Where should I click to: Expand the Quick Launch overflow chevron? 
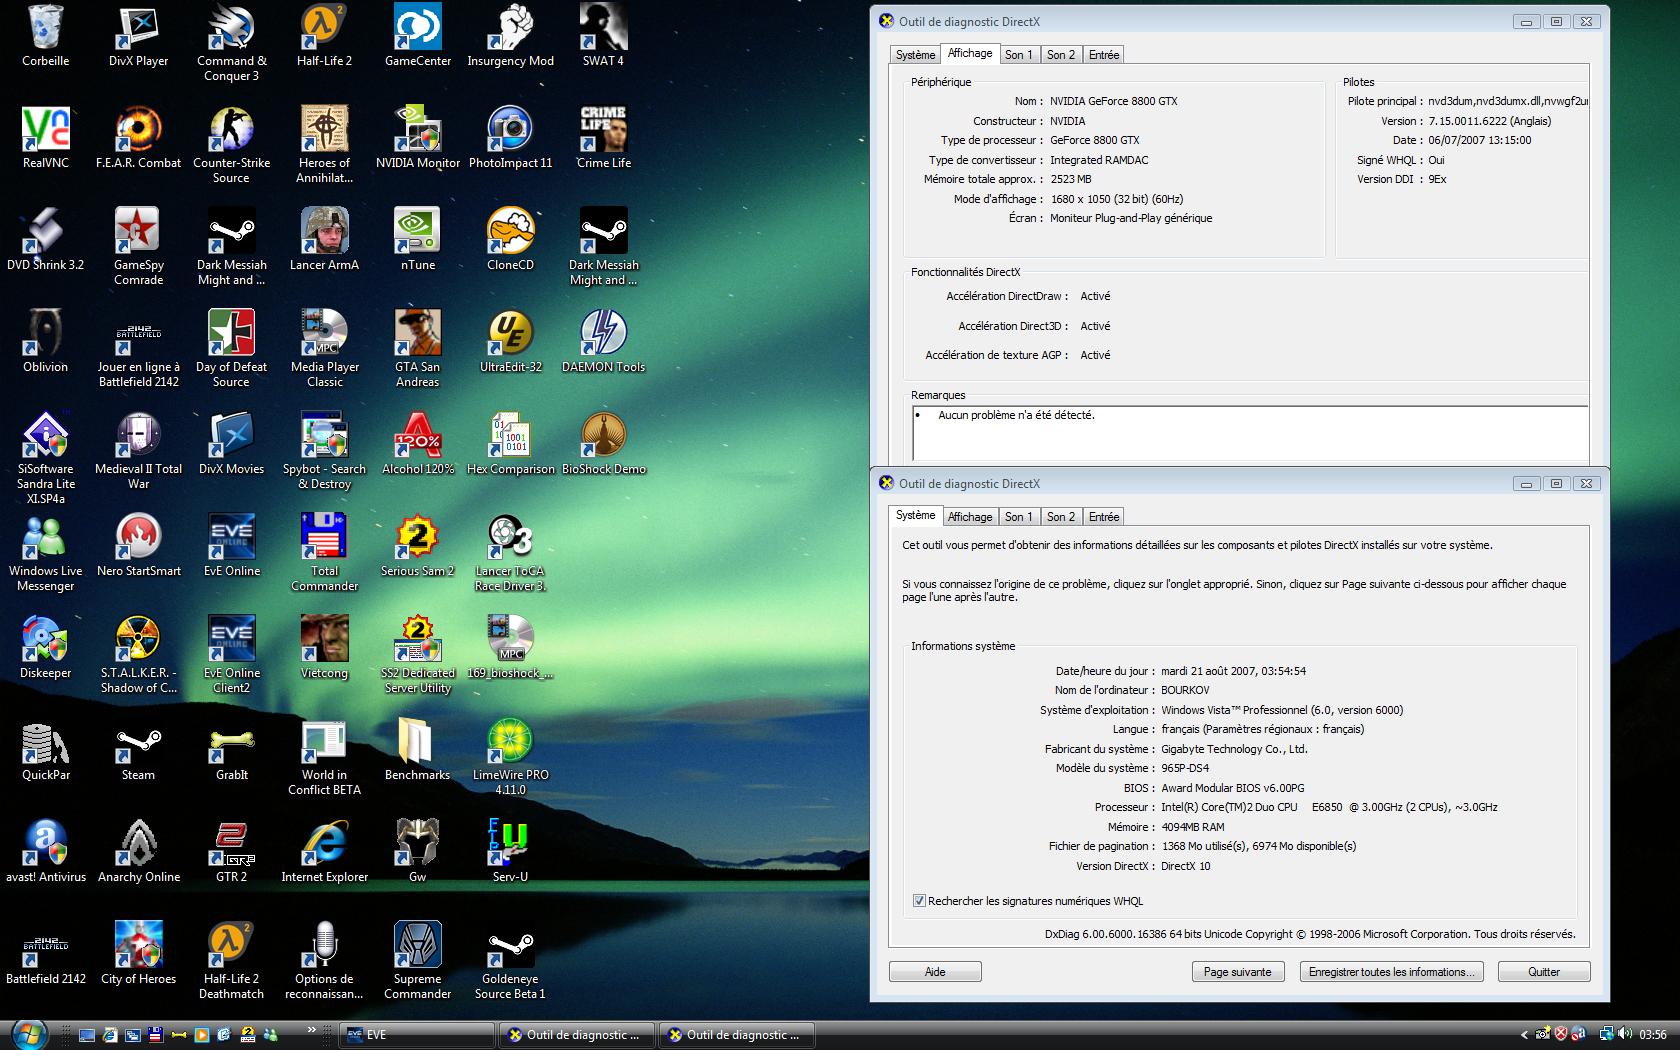pos(311,1030)
